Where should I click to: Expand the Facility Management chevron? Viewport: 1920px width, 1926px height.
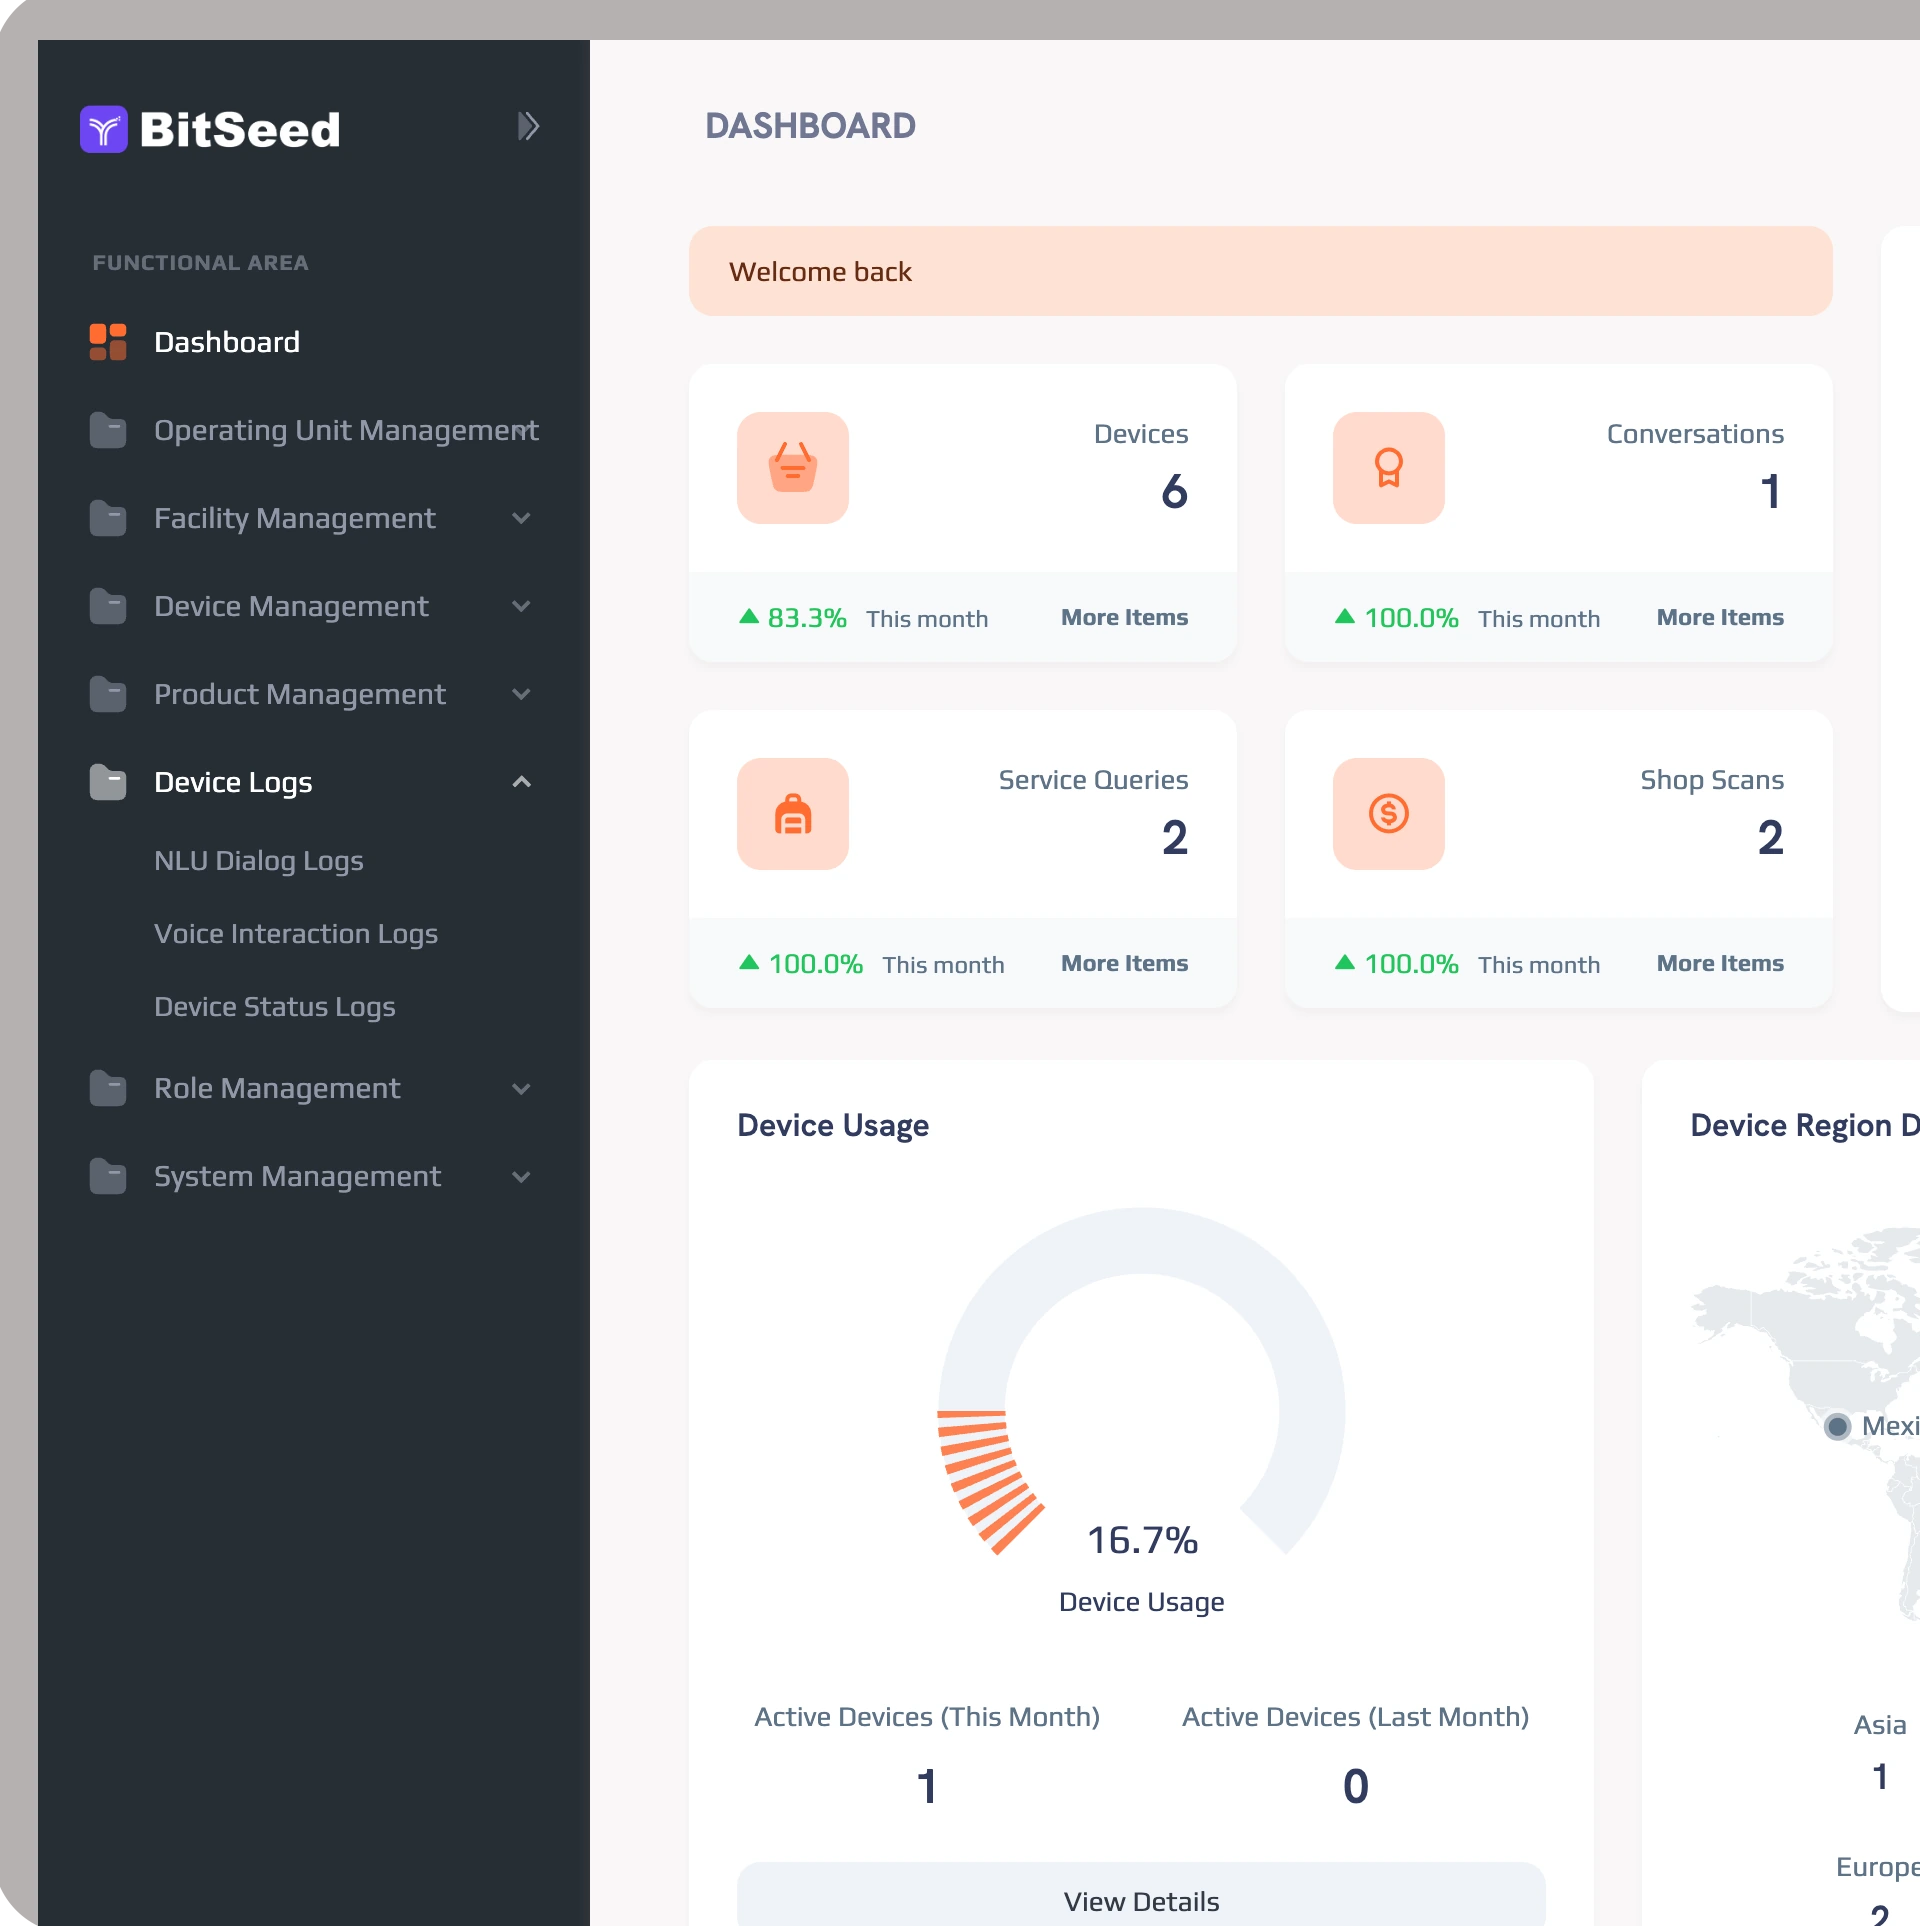[521, 518]
